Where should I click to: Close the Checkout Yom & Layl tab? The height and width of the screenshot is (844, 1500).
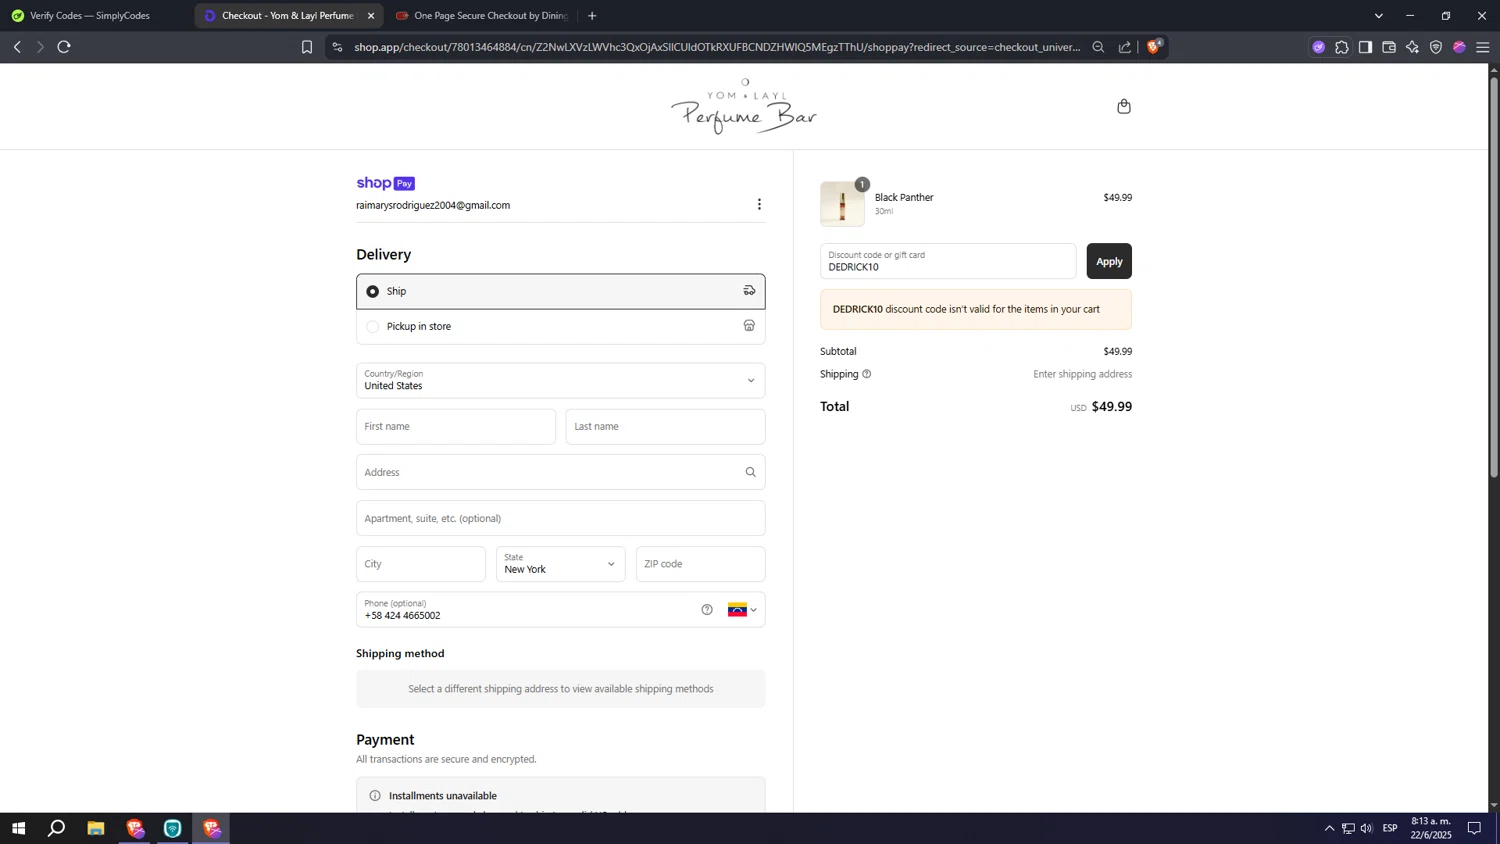pos(371,16)
